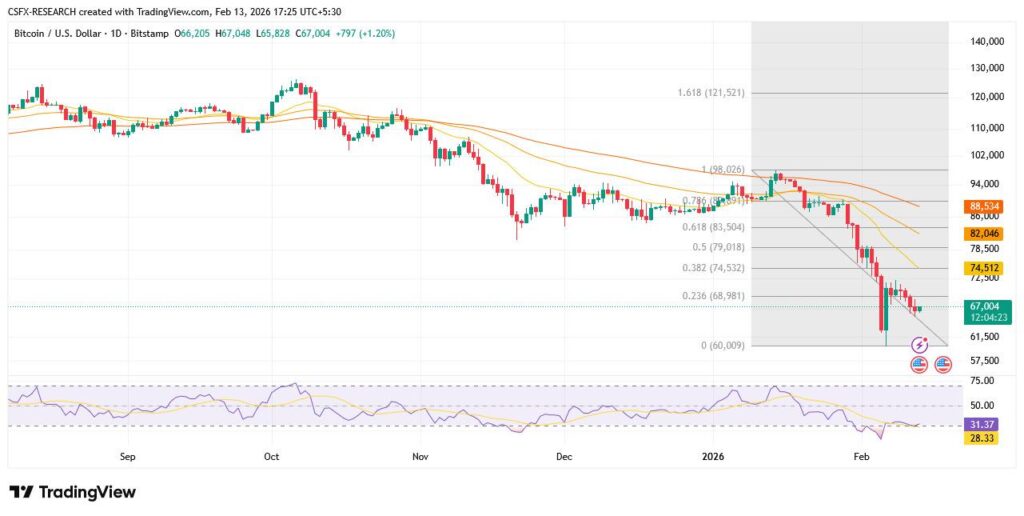Click the TradingView logo

point(72,492)
